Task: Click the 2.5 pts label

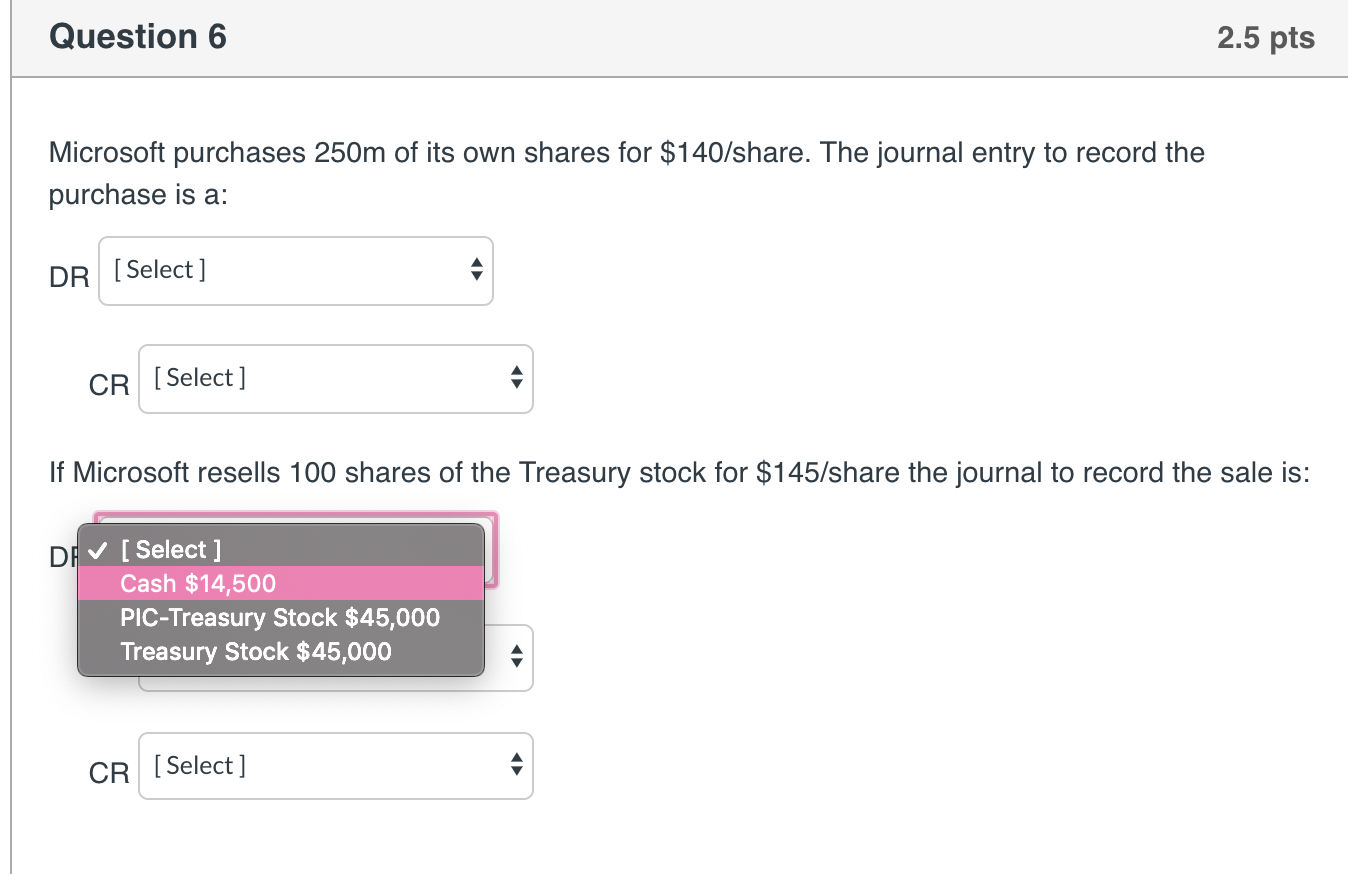Action: (x=1264, y=36)
